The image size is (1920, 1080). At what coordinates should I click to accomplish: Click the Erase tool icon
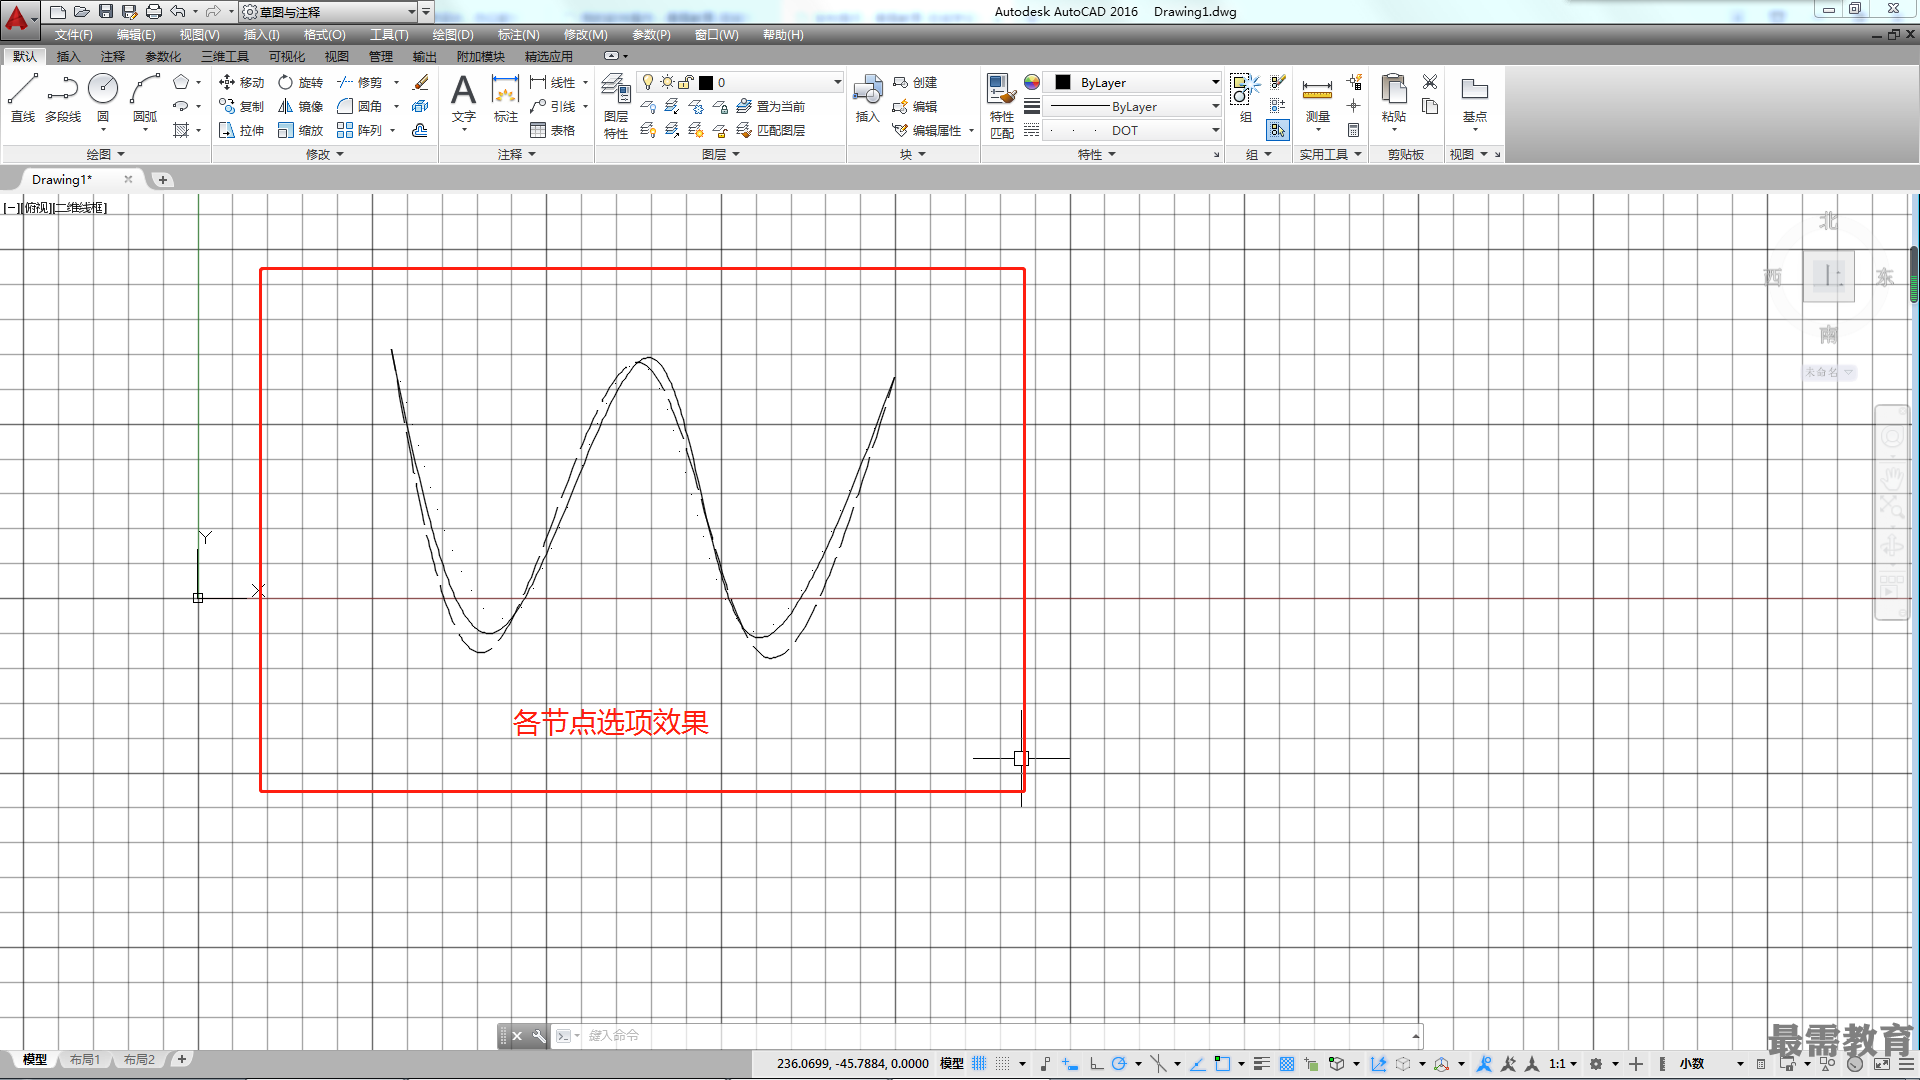(x=421, y=82)
